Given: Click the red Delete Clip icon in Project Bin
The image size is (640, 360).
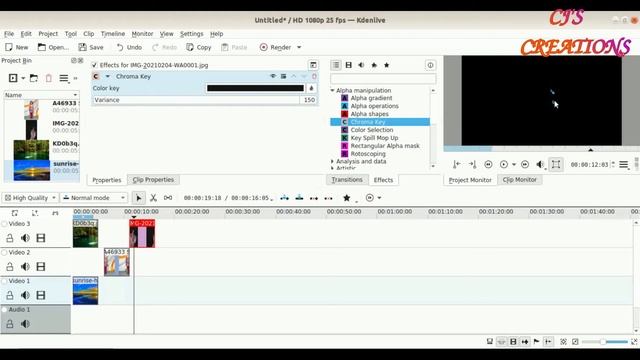Looking at the screenshot, I should click(x=49, y=78).
